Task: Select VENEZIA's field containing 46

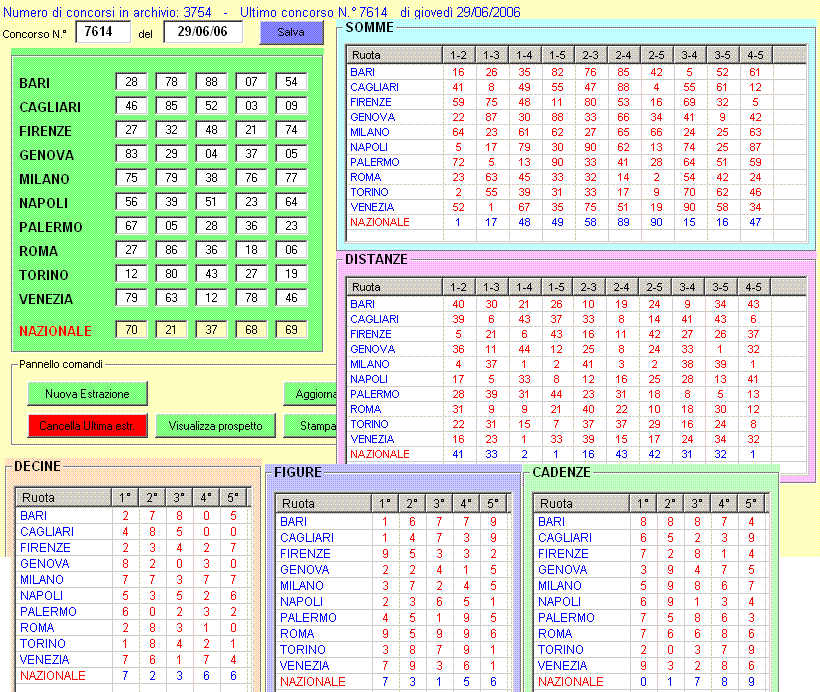Action: pyautogui.click(x=291, y=298)
